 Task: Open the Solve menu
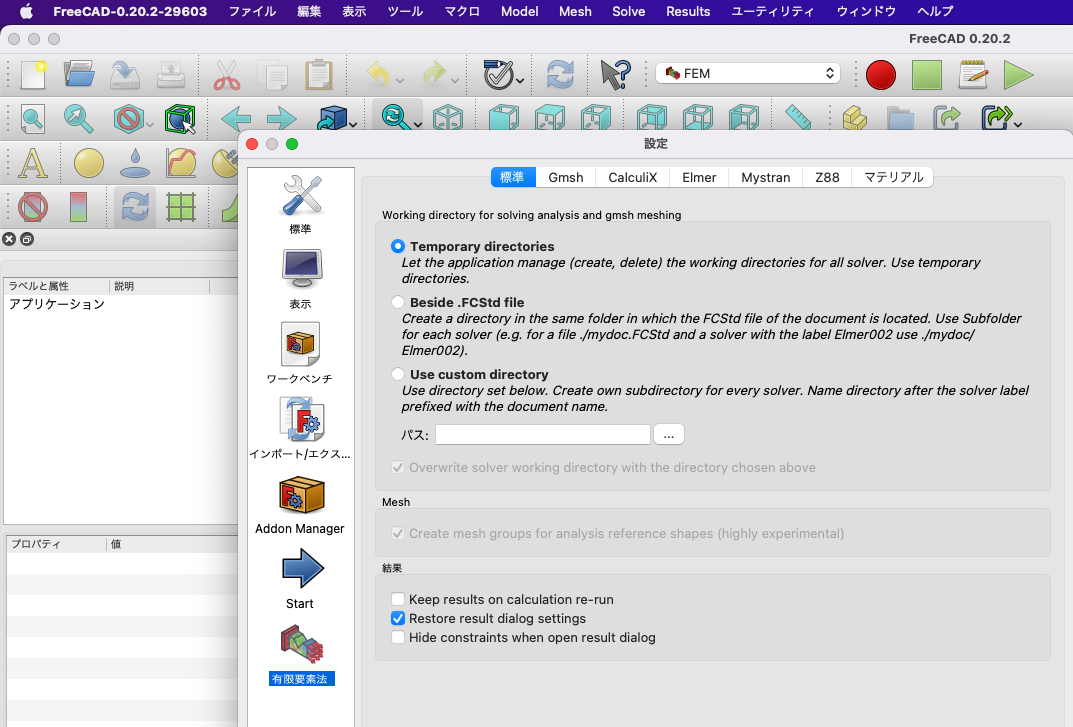628,12
